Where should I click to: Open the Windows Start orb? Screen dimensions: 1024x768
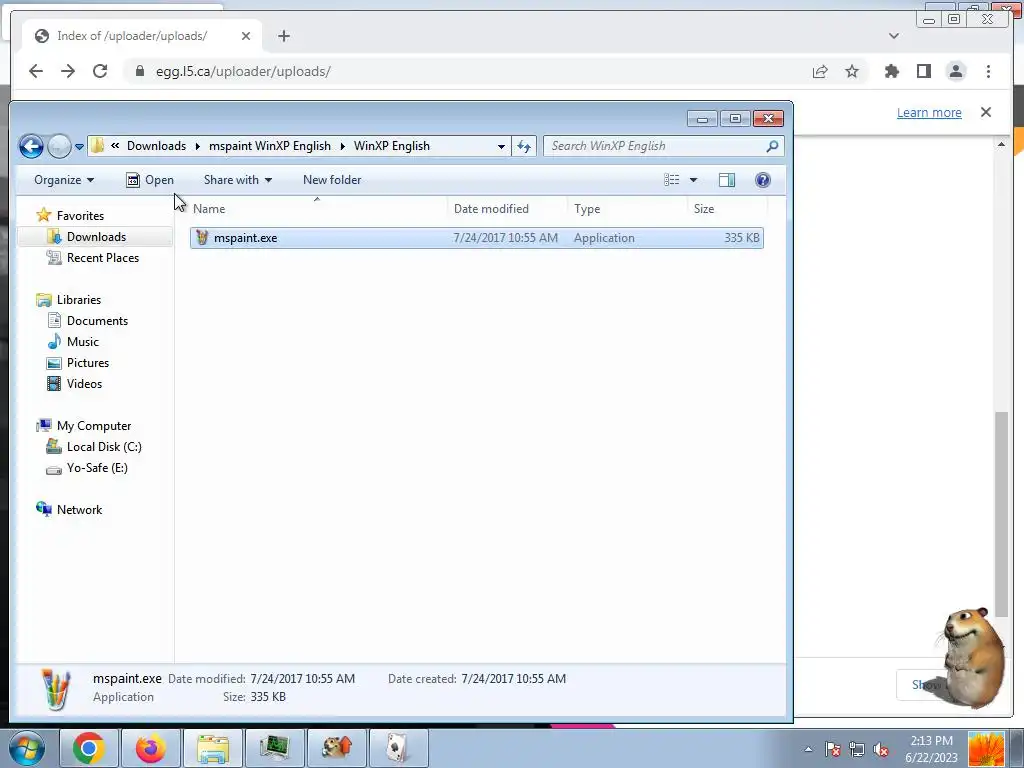click(26, 748)
